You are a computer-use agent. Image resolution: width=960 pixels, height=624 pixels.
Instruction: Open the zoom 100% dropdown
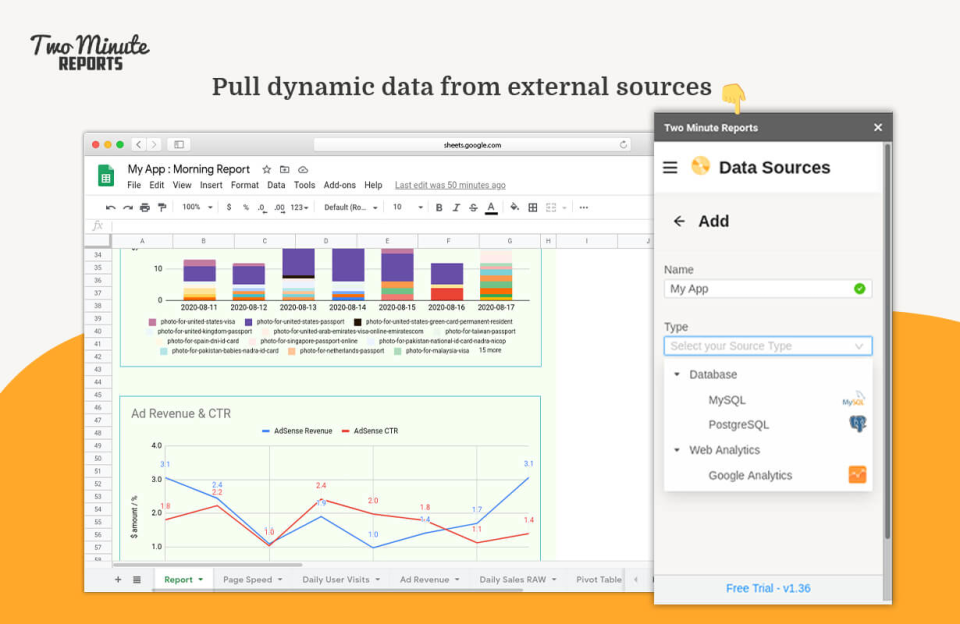point(197,208)
